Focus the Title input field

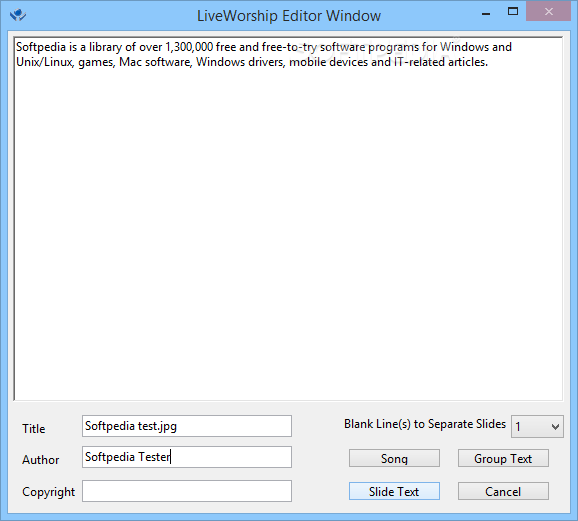pos(187,426)
